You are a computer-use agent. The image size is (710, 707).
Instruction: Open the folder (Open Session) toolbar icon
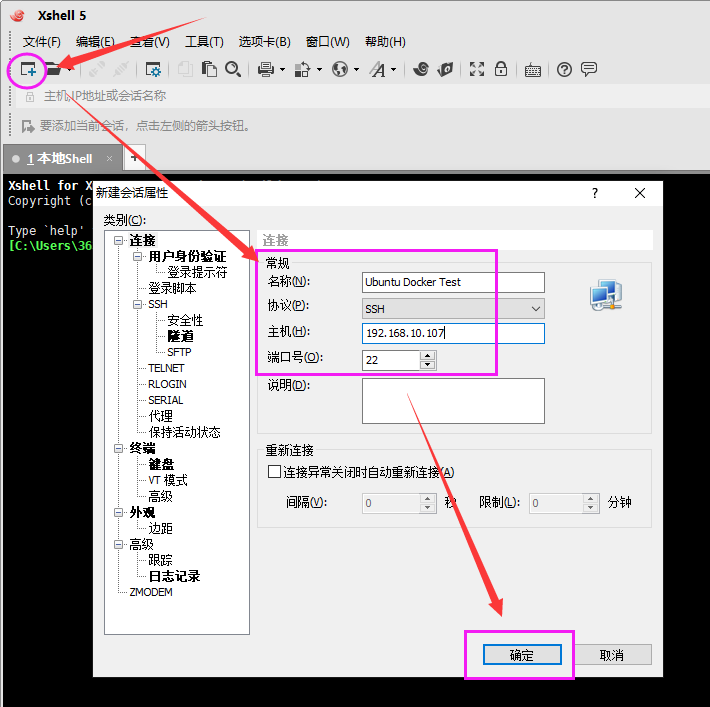(x=54, y=70)
